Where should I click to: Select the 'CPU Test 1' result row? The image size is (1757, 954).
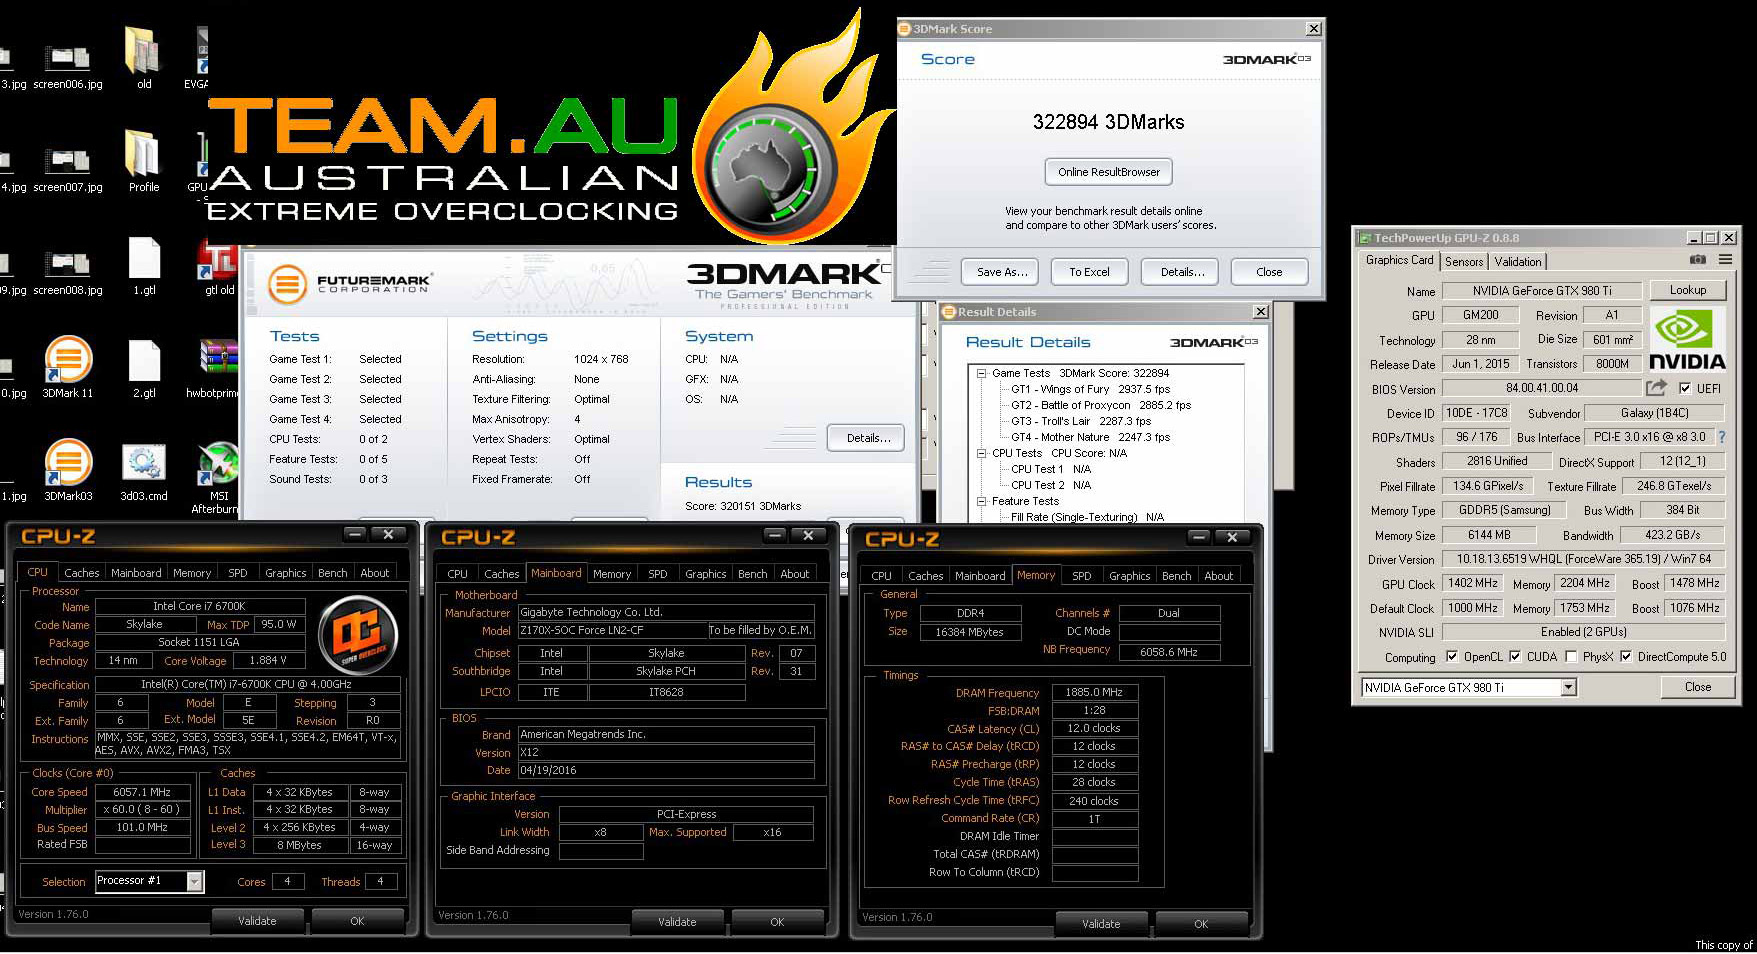(x=1051, y=469)
